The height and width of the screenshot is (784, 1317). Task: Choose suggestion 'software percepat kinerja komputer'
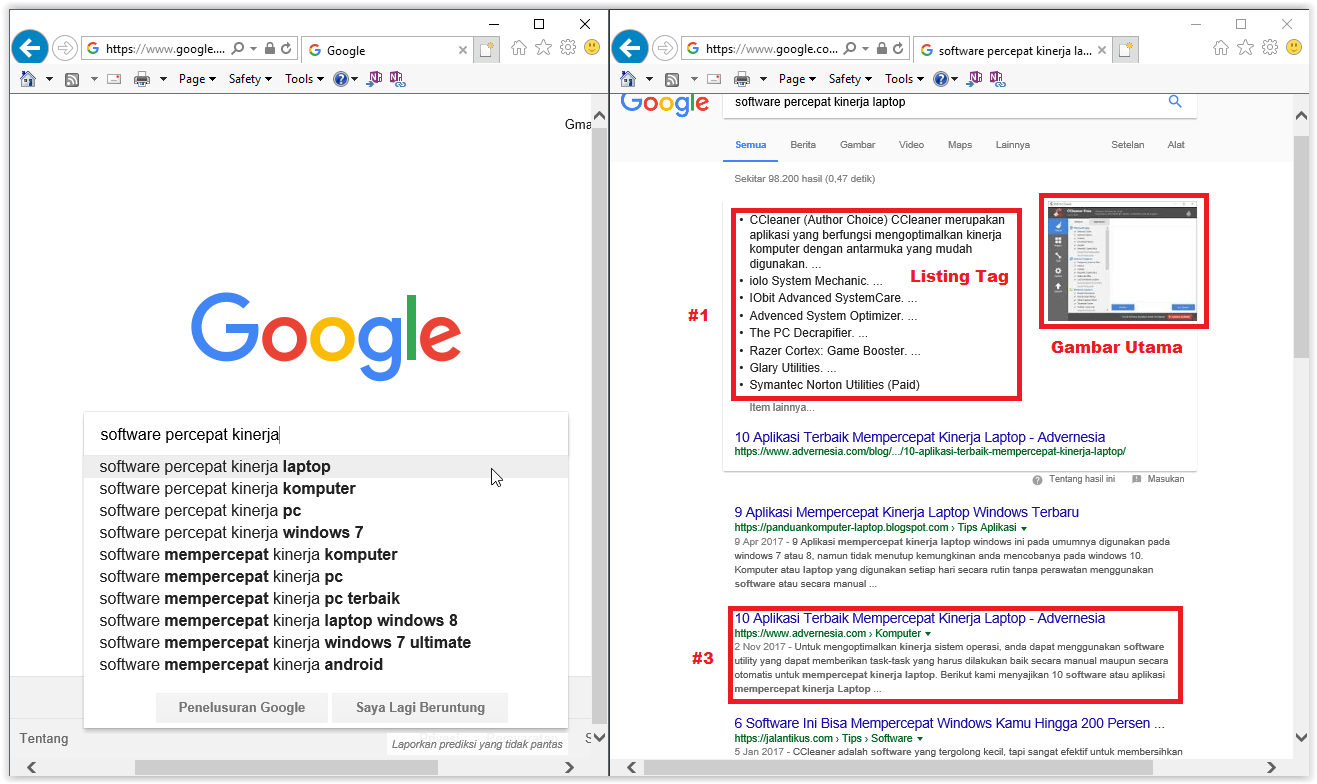326,489
